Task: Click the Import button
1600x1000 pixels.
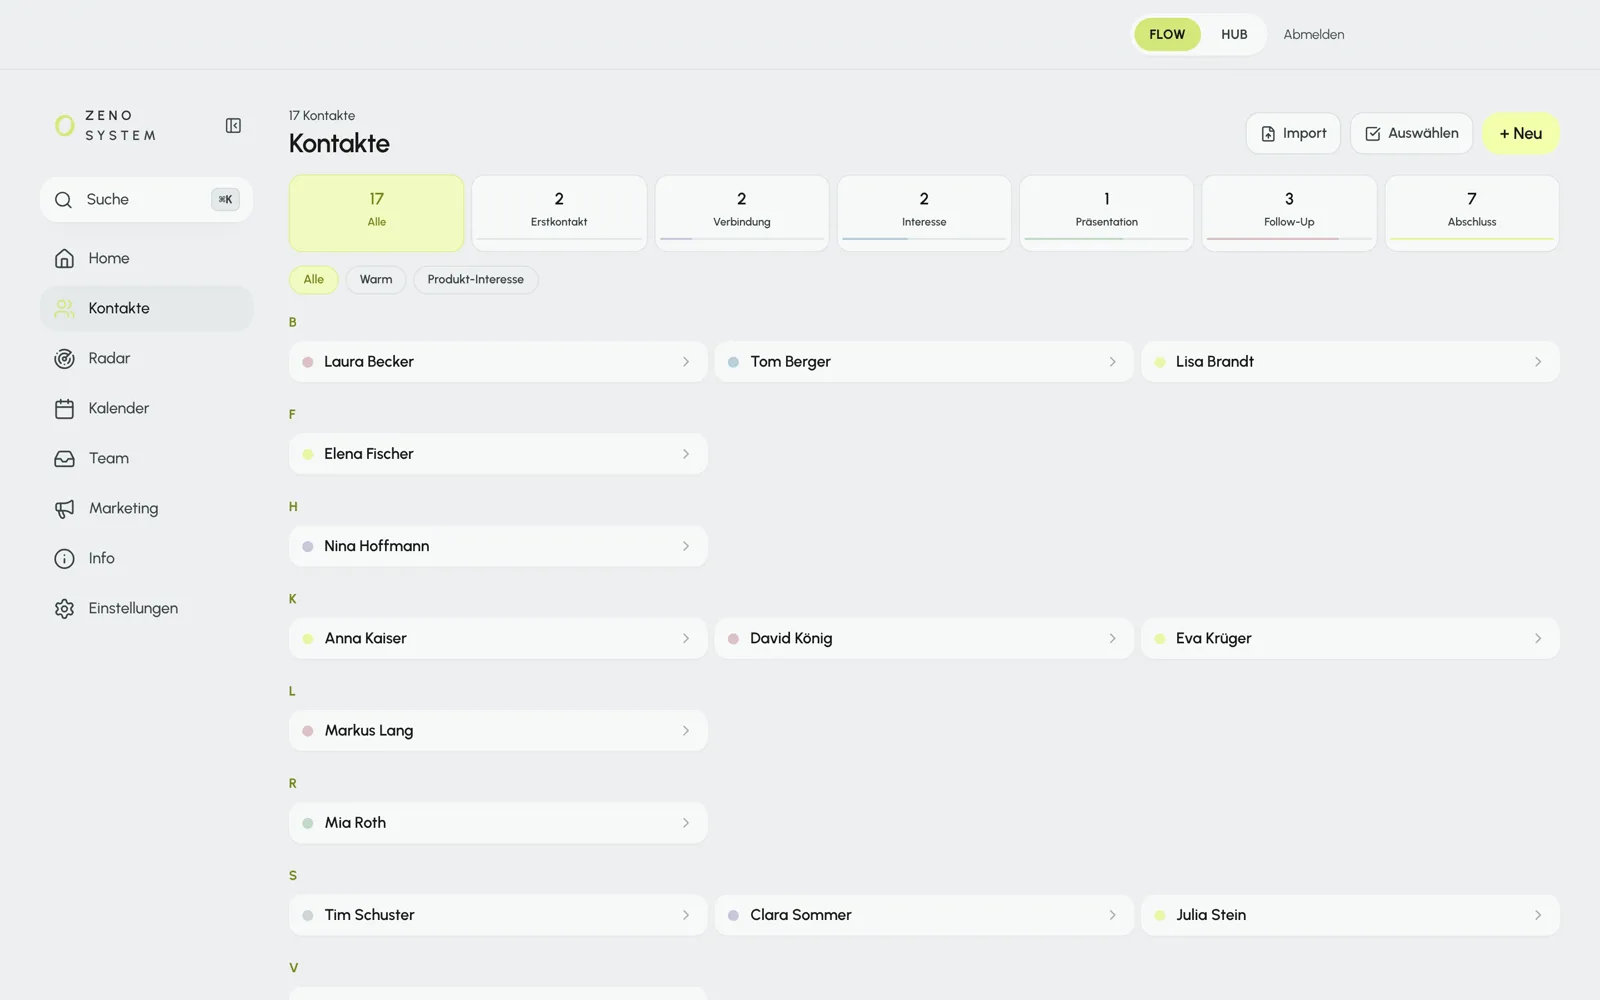Action: pyautogui.click(x=1293, y=134)
